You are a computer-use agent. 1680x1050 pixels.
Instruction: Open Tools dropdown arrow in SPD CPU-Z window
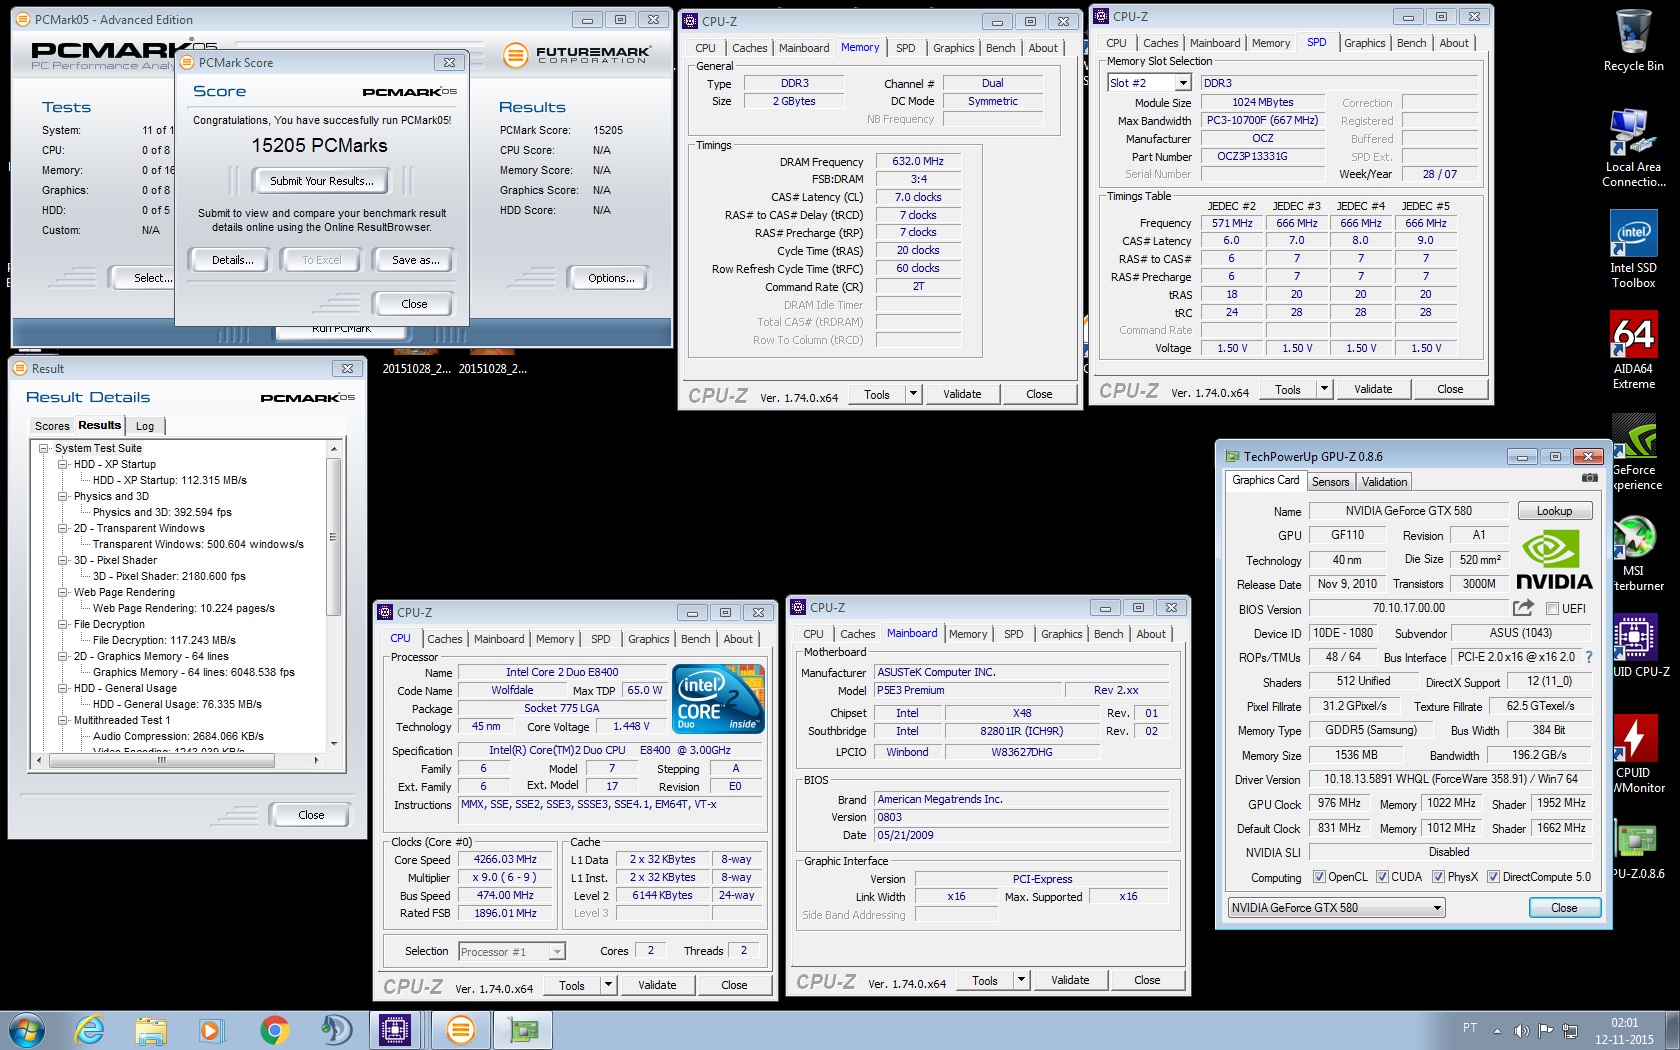(1325, 389)
